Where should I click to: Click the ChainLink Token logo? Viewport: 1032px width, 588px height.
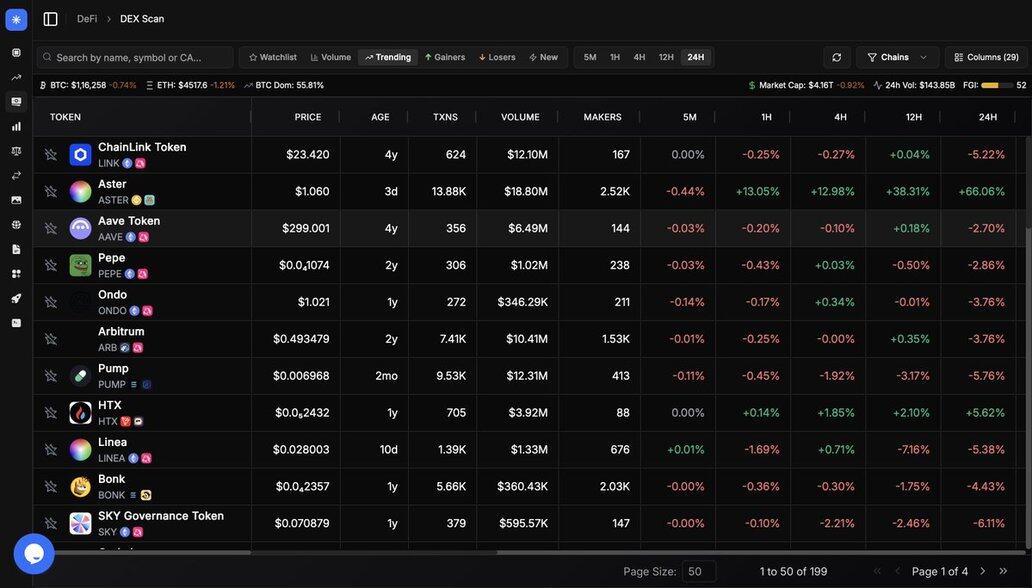80,155
